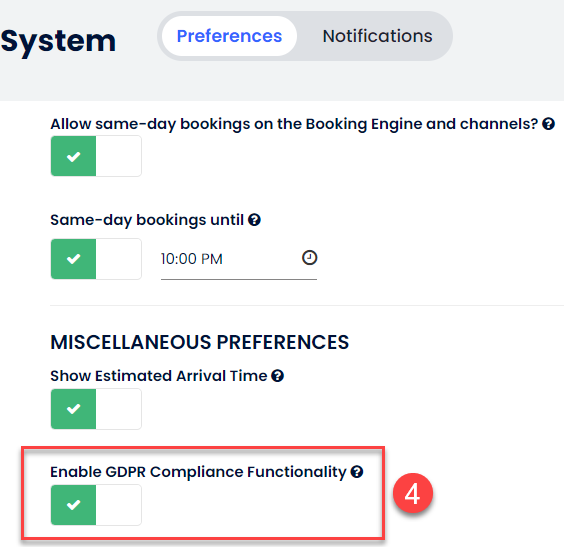The width and height of the screenshot is (564, 547).
Task: Open the clock time picker icon
Action: click(309, 258)
